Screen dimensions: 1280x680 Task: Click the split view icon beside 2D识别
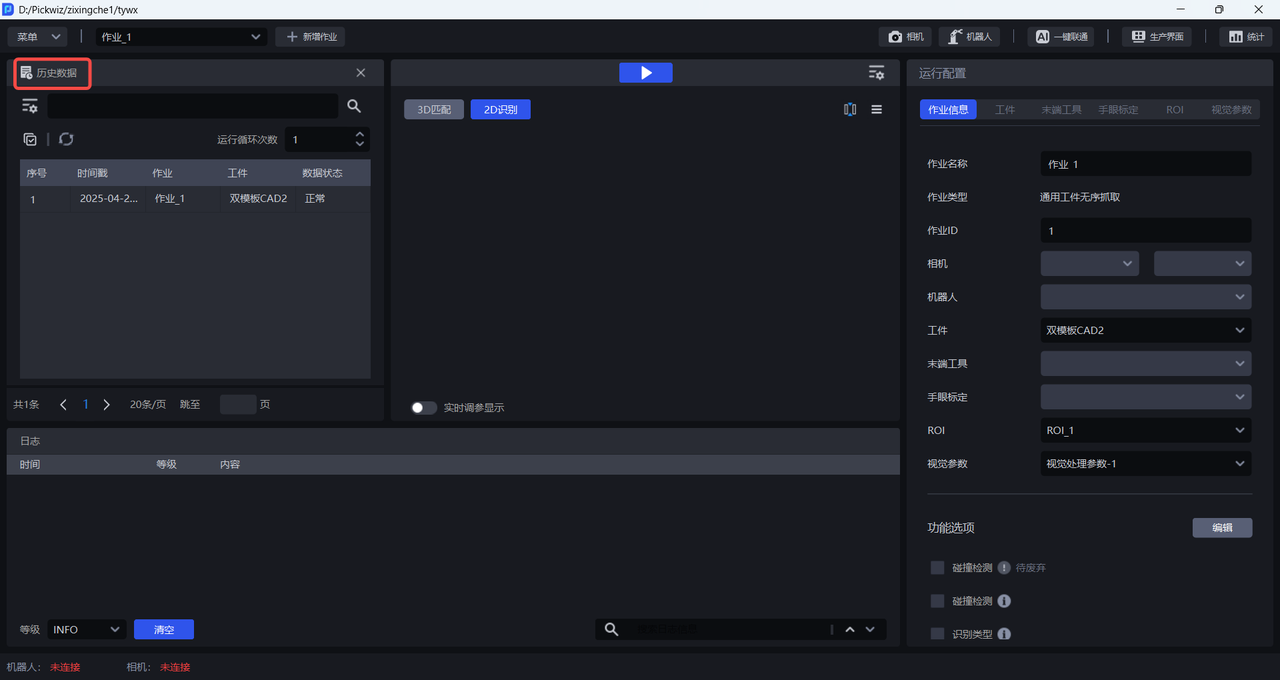point(850,110)
